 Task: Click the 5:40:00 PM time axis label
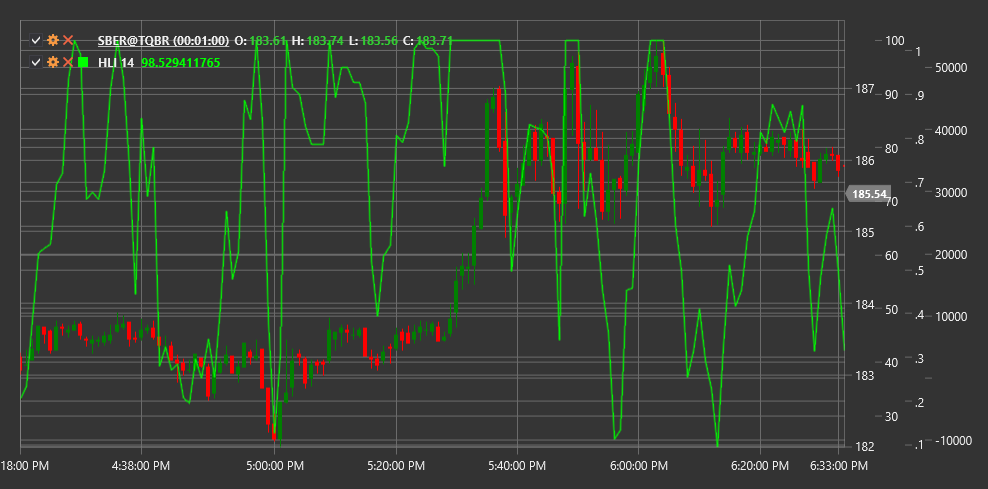517,466
